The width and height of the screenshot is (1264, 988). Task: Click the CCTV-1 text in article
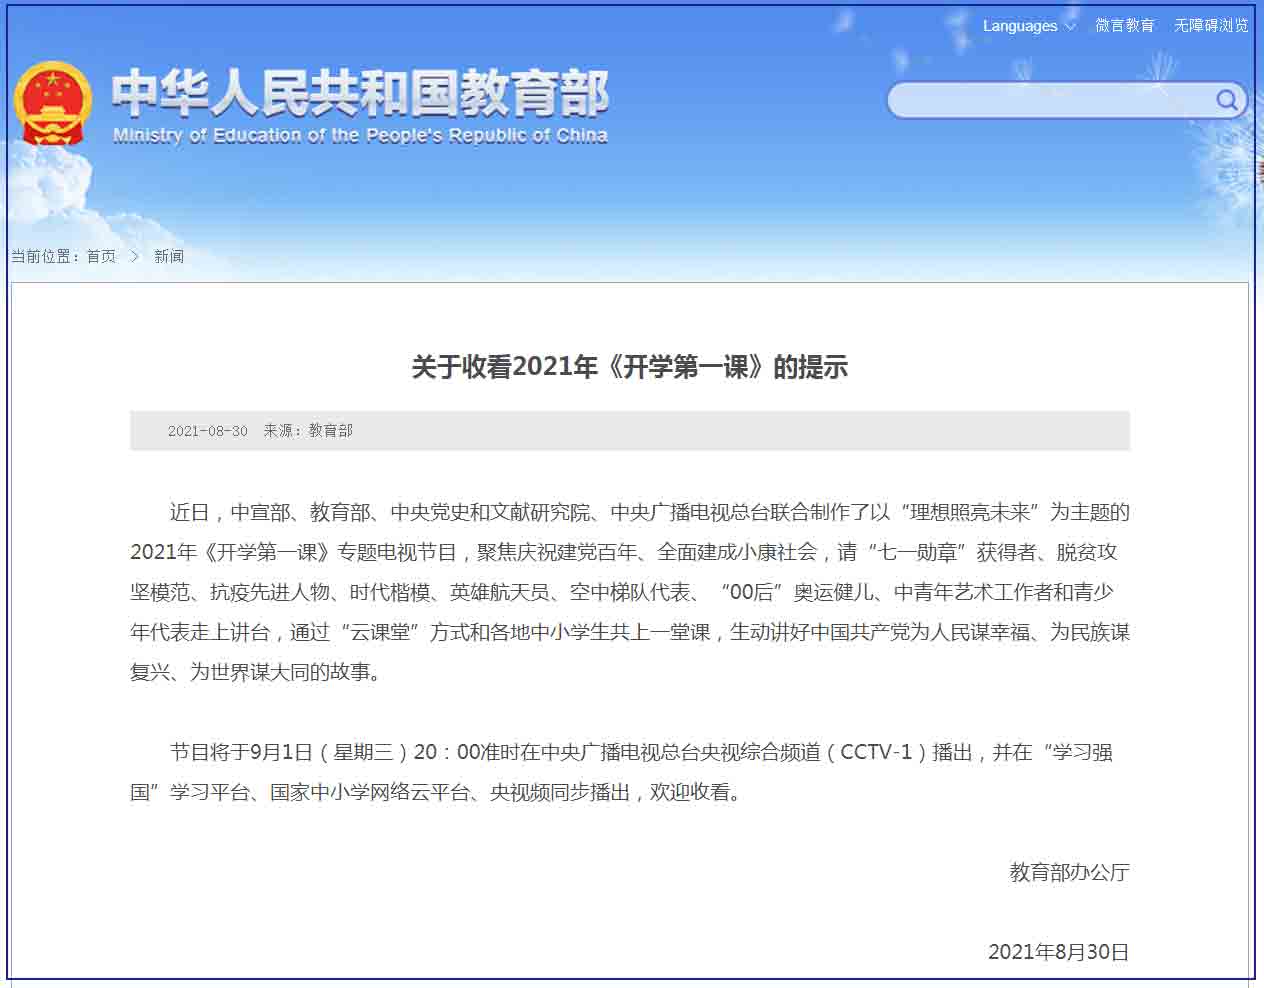(x=876, y=752)
